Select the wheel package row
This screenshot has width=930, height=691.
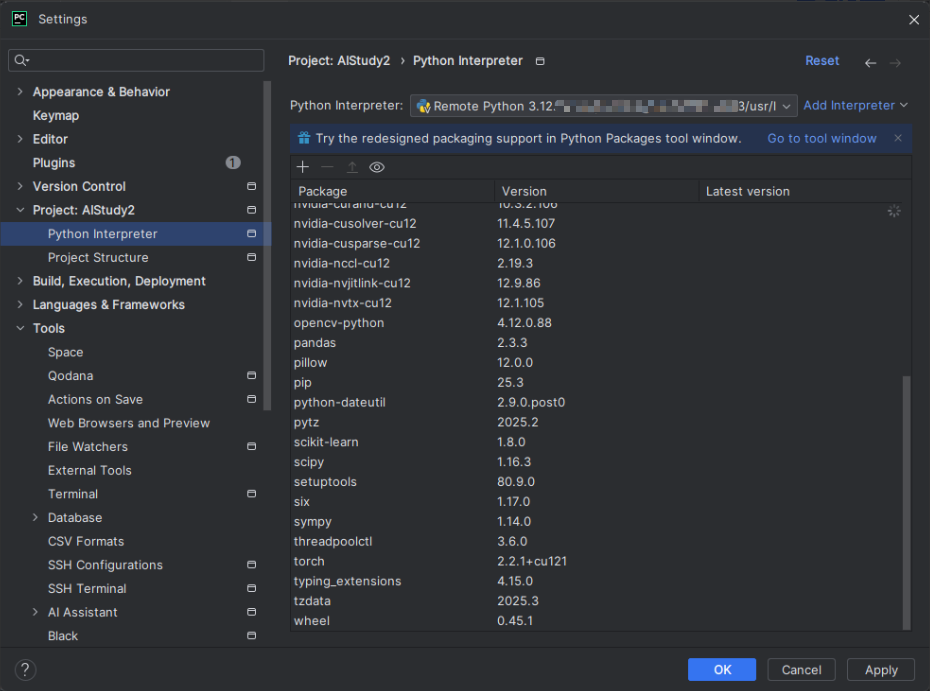(x=596, y=621)
